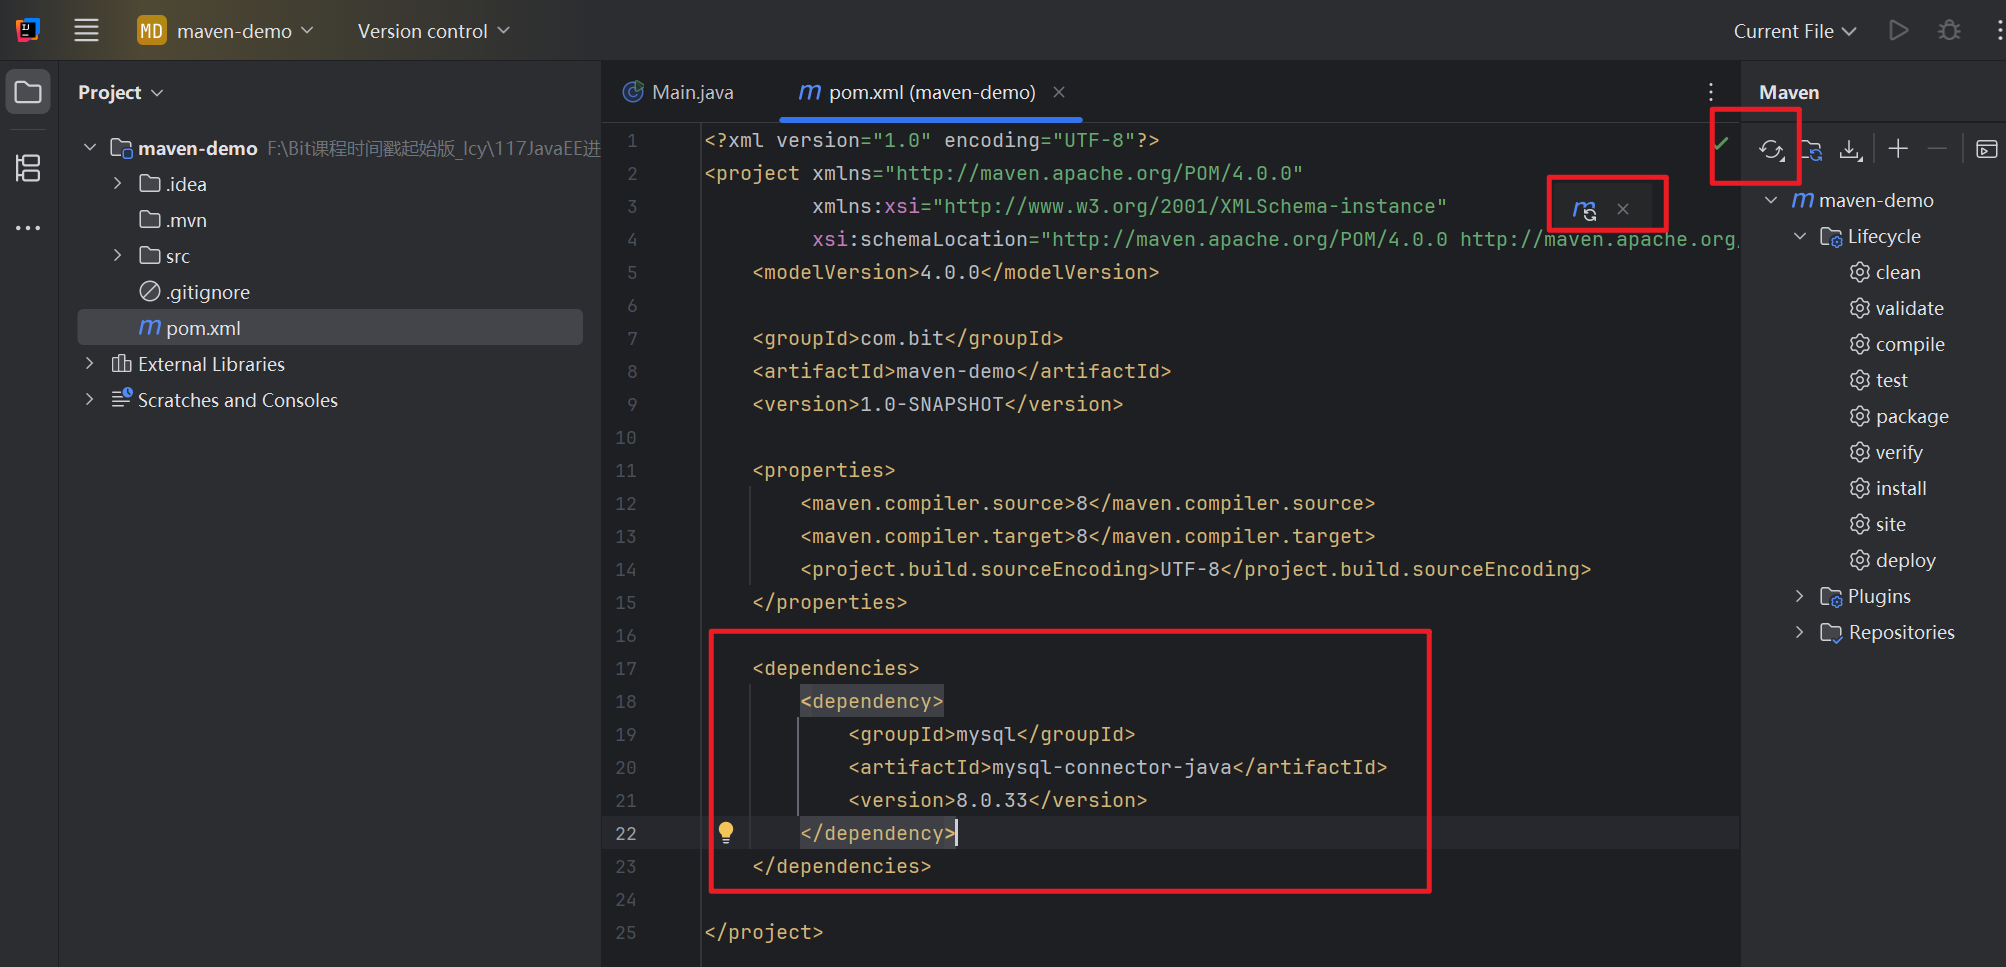Expand the .idea folder
2006x967 pixels.
pos(117,184)
